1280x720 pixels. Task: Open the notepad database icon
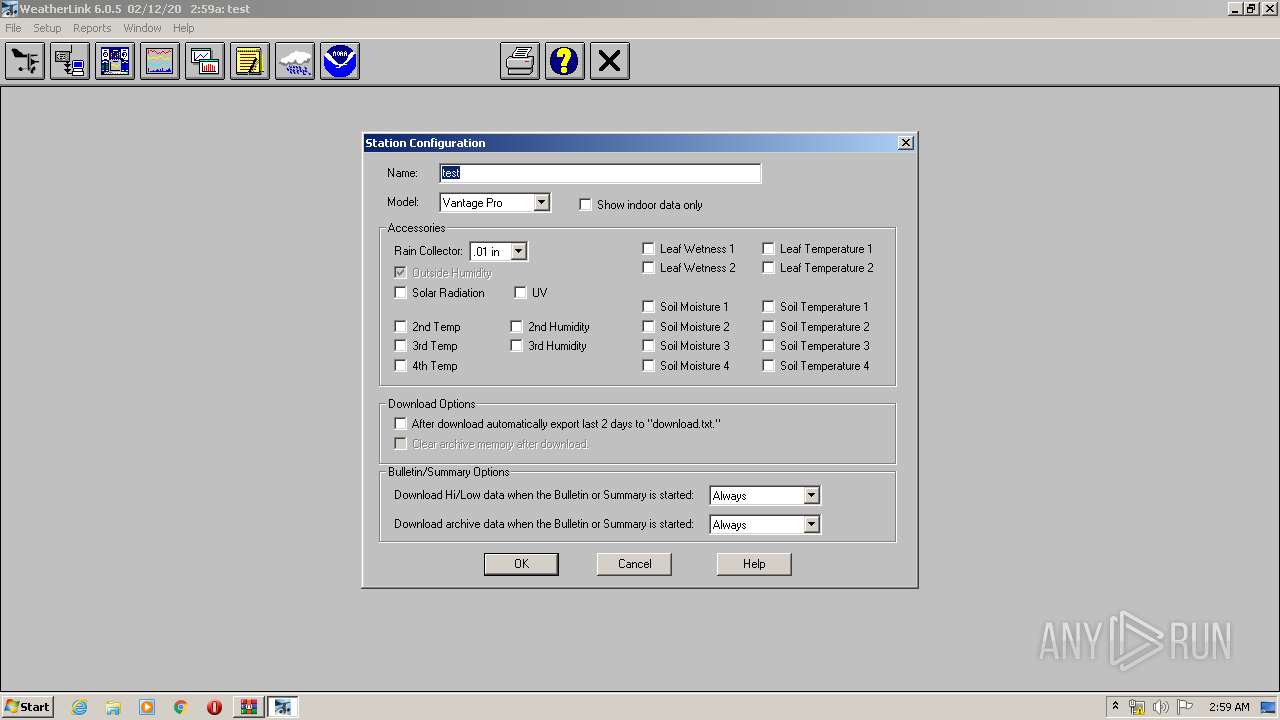(x=250, y=61)
